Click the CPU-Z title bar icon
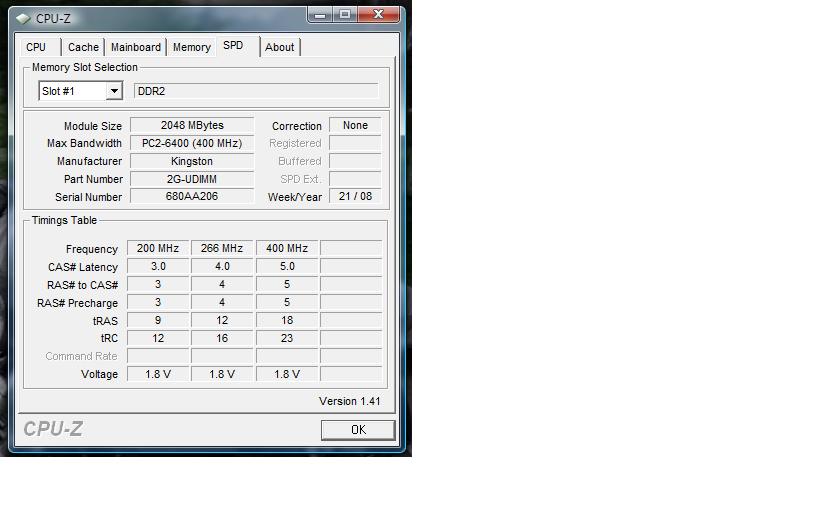Screen dimensions: 840x525 (x=22, y=19)
